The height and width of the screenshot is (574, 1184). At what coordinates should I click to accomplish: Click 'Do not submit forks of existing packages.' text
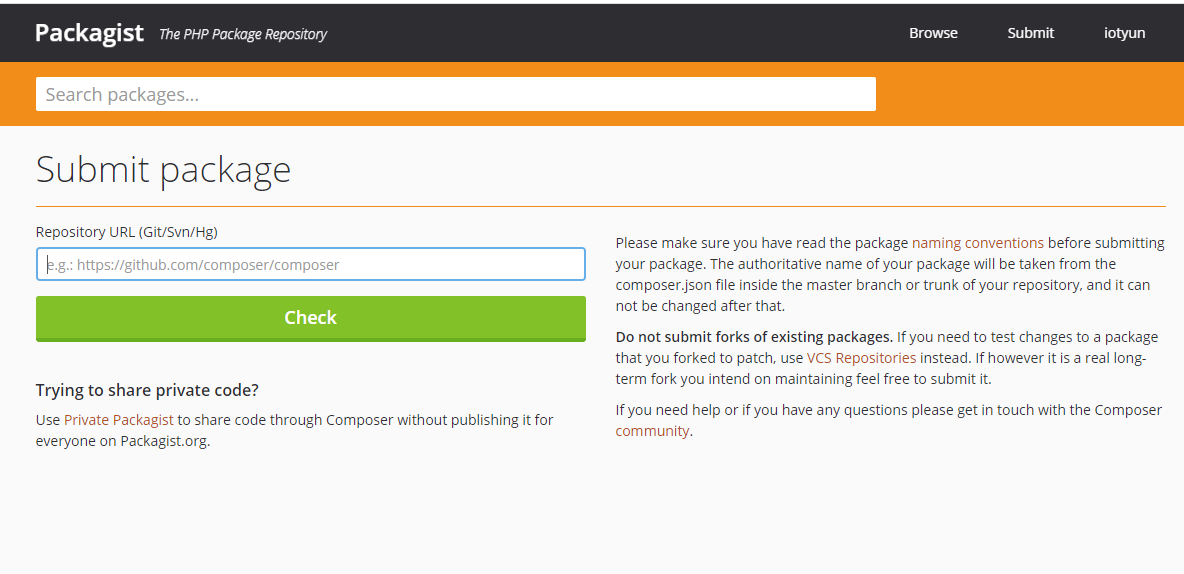click(754, 337)
